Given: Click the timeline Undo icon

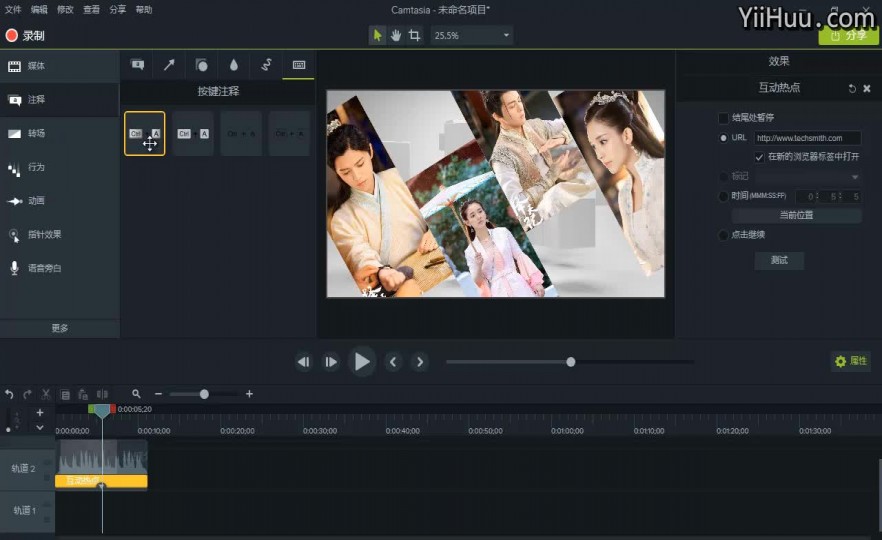Looking at the screenshot, I should (9, 394).
